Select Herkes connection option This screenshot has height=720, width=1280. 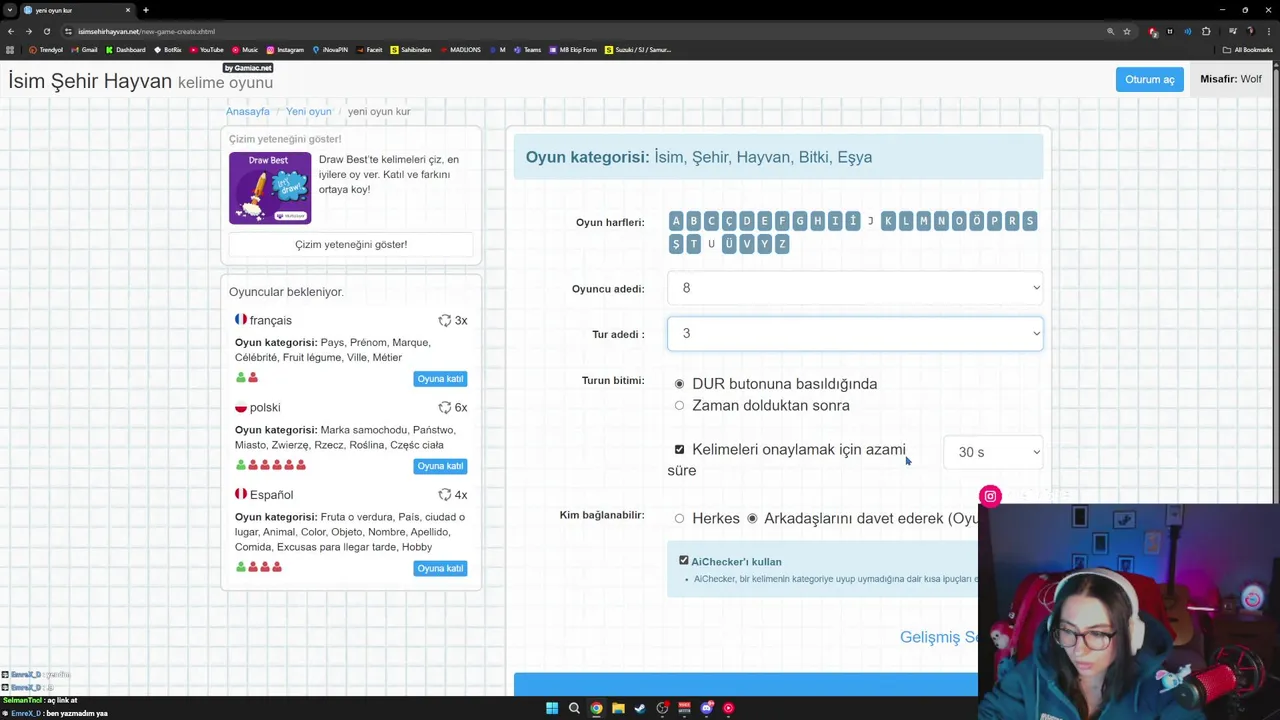(679, 518)
